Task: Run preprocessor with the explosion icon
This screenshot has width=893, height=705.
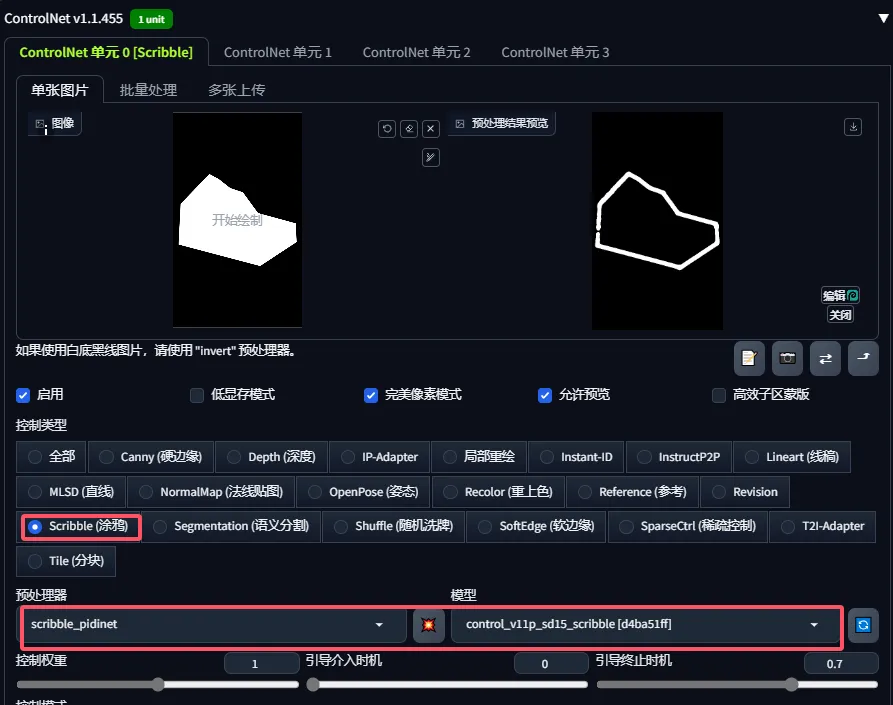Action: (x=428, y=625)
